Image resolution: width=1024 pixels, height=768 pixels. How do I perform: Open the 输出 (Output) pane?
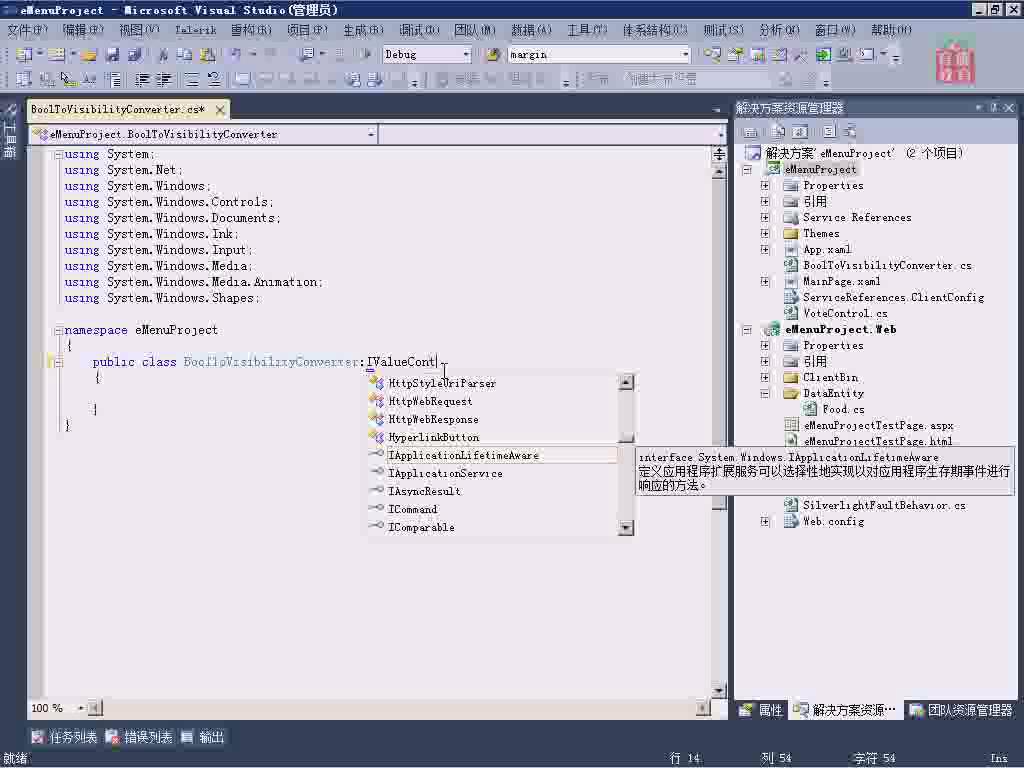203,738
